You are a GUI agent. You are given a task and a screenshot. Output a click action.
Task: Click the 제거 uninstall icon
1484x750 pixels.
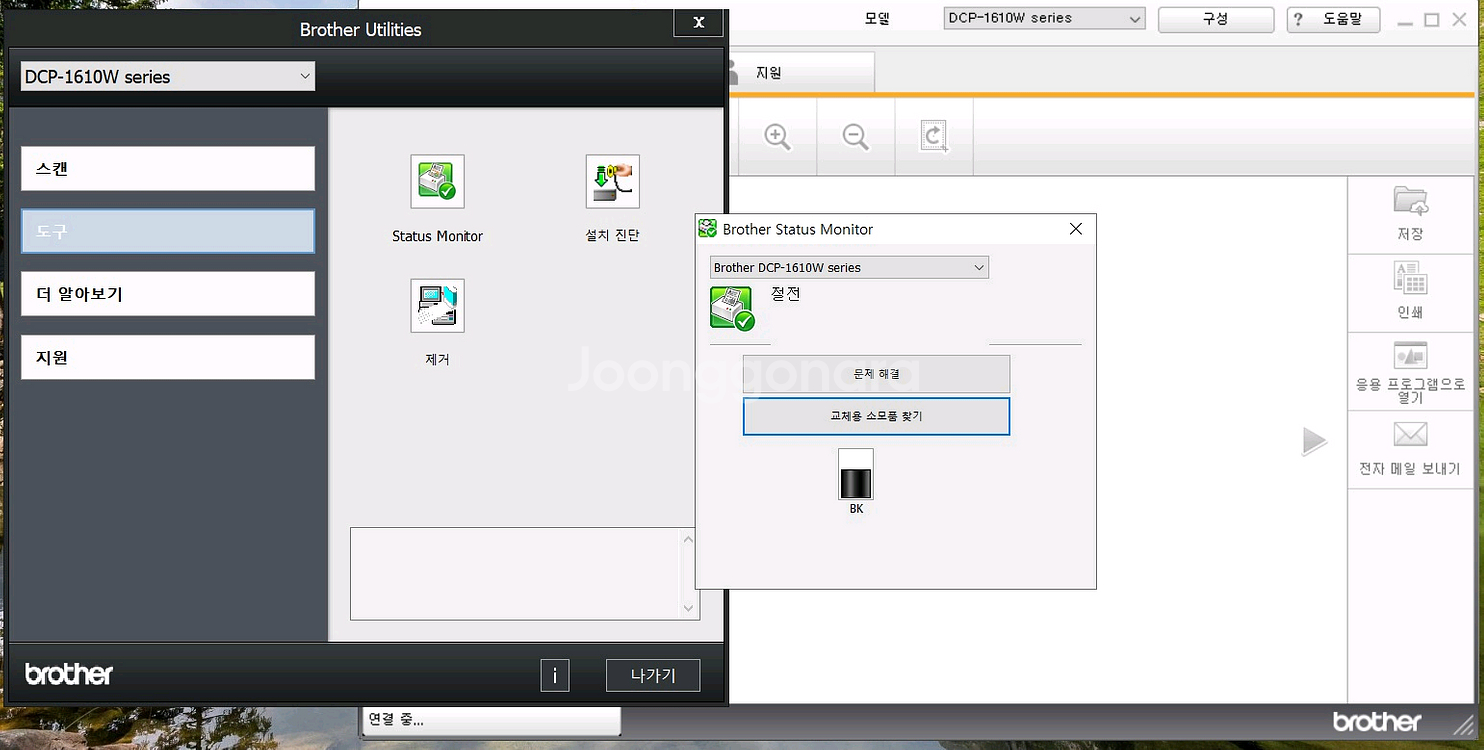click(437, 306)
